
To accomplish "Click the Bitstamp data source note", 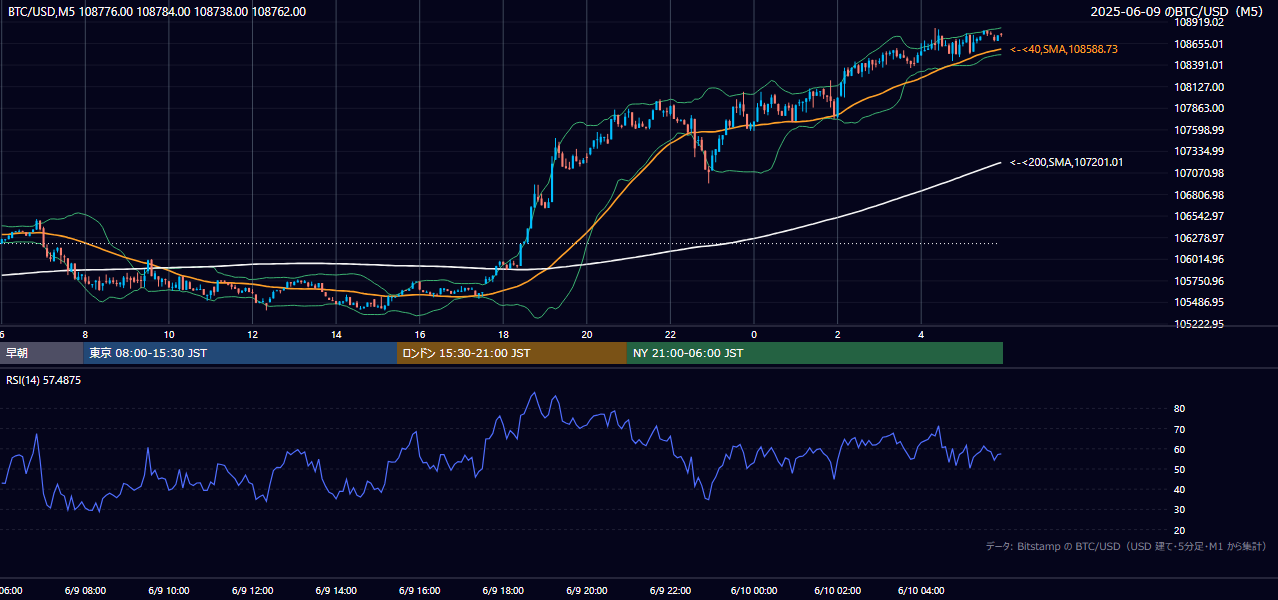I will [1126, 546].
